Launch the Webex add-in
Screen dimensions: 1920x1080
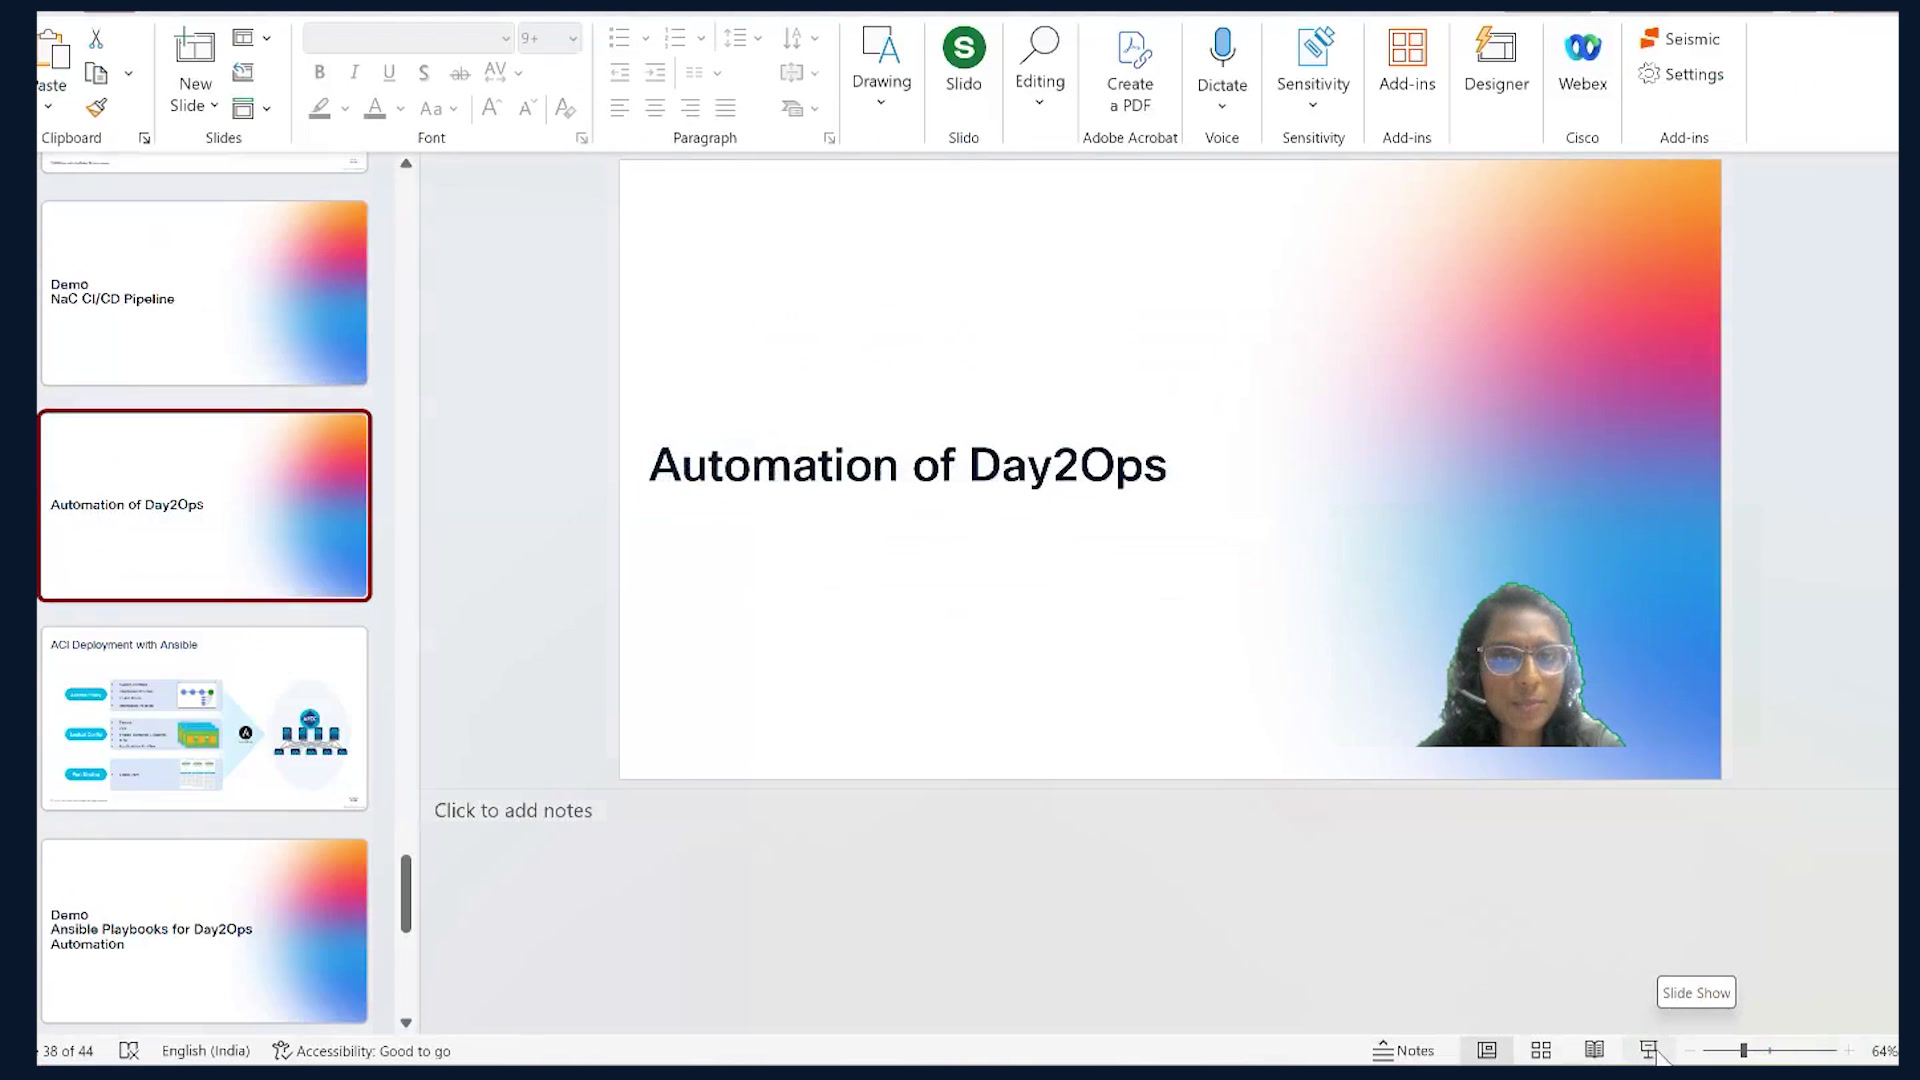(1582, 60)
